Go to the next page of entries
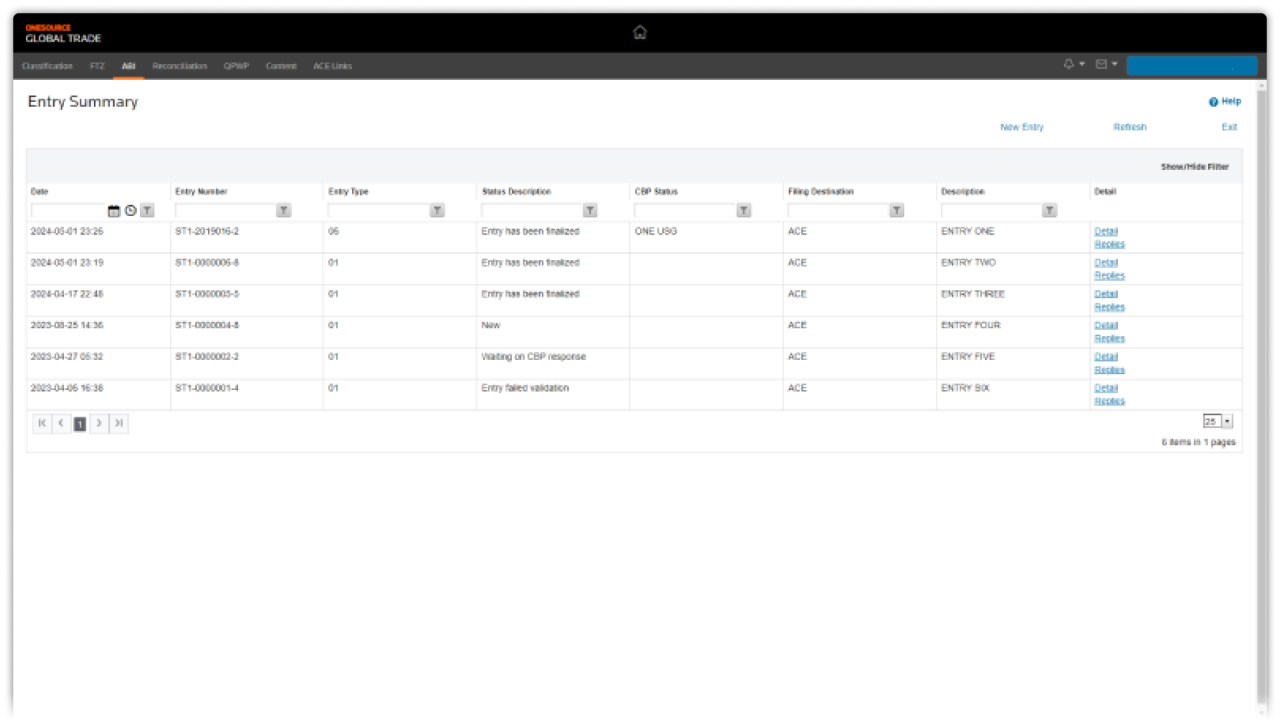 point(99,423)
